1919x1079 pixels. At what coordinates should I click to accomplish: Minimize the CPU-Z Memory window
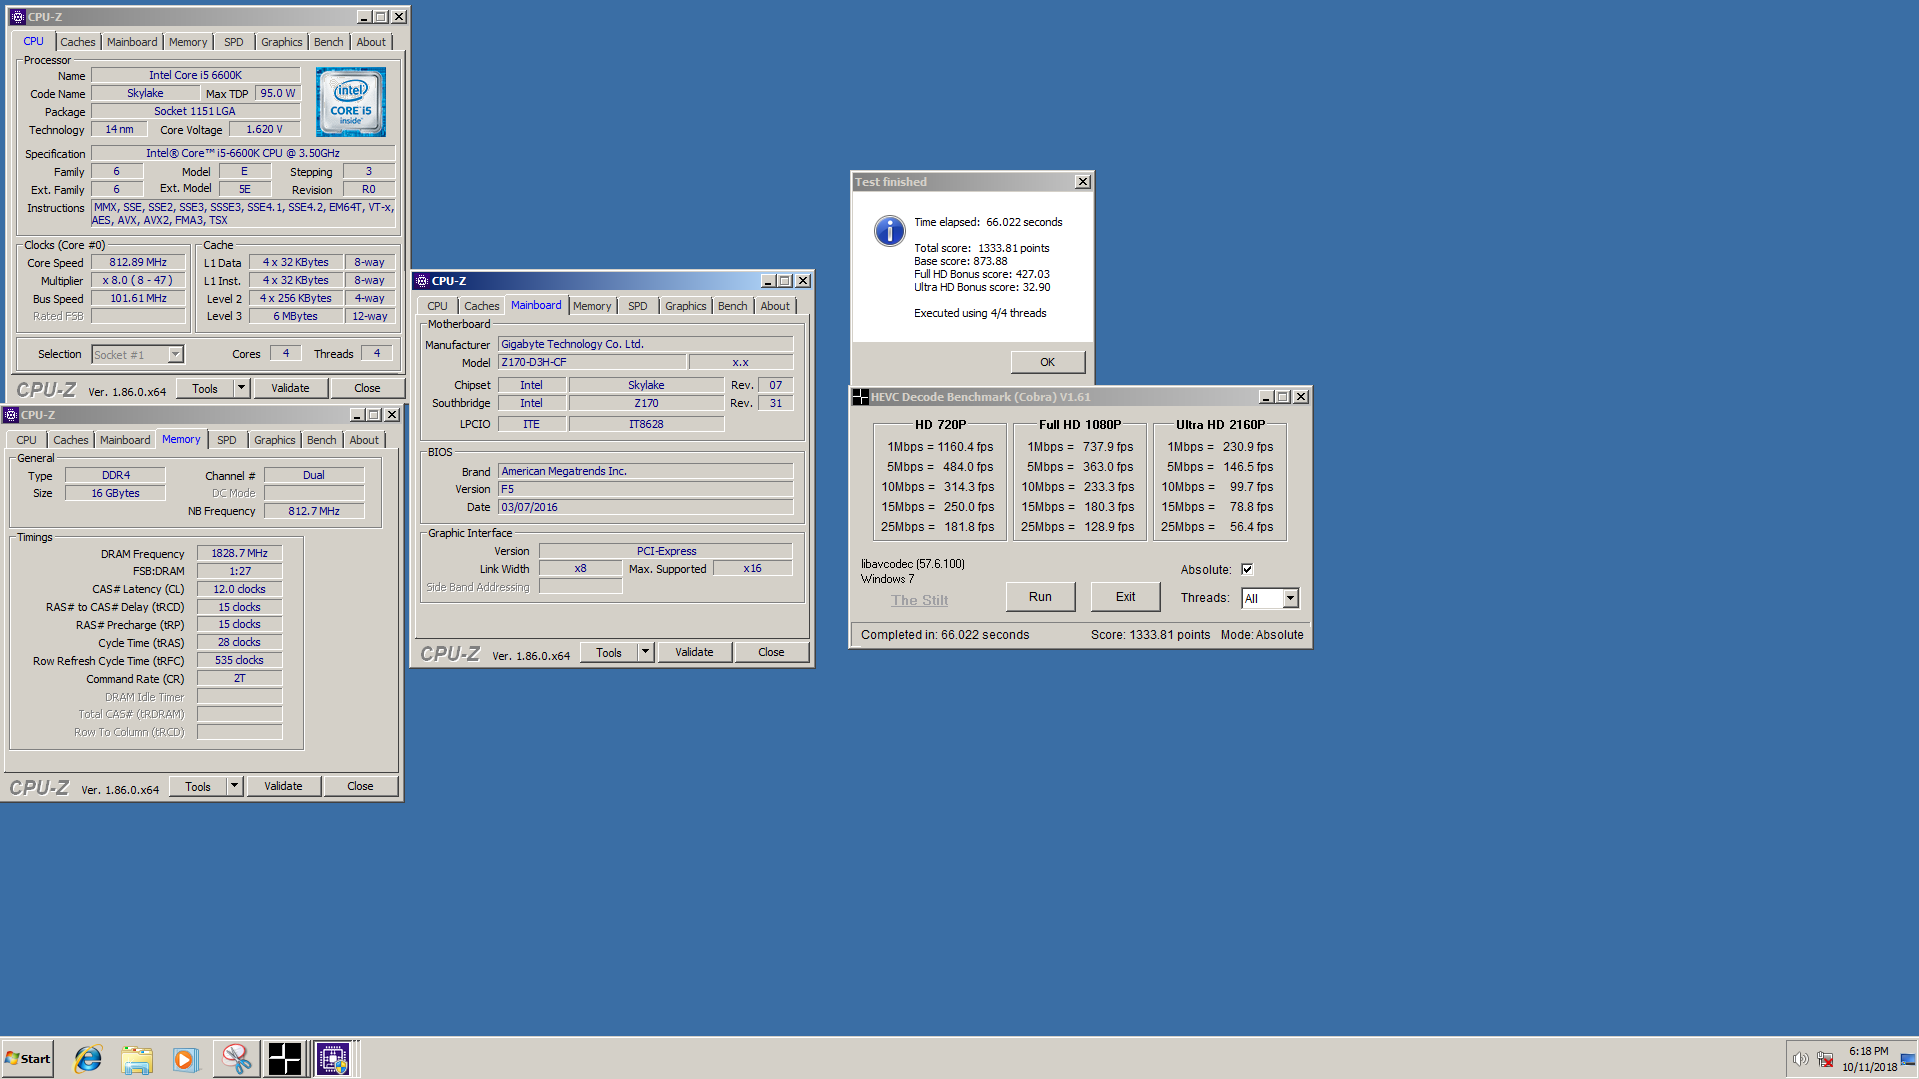pos(357,415)
